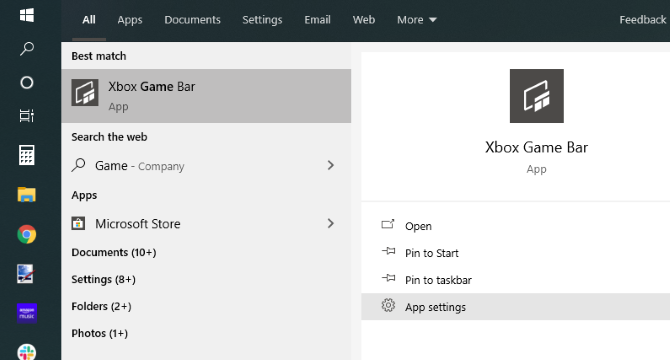Open the Feedback link
Image resolution: width=670 pixels, height=360 pixels.
pos(643,20)
